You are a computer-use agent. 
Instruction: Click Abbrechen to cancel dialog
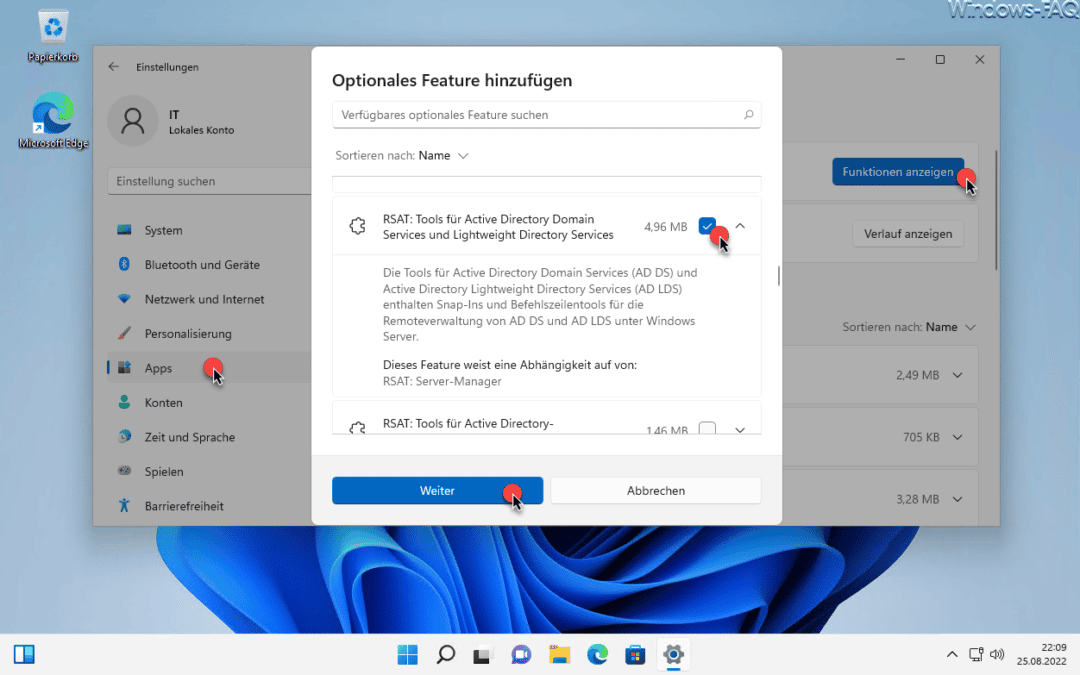656,490
